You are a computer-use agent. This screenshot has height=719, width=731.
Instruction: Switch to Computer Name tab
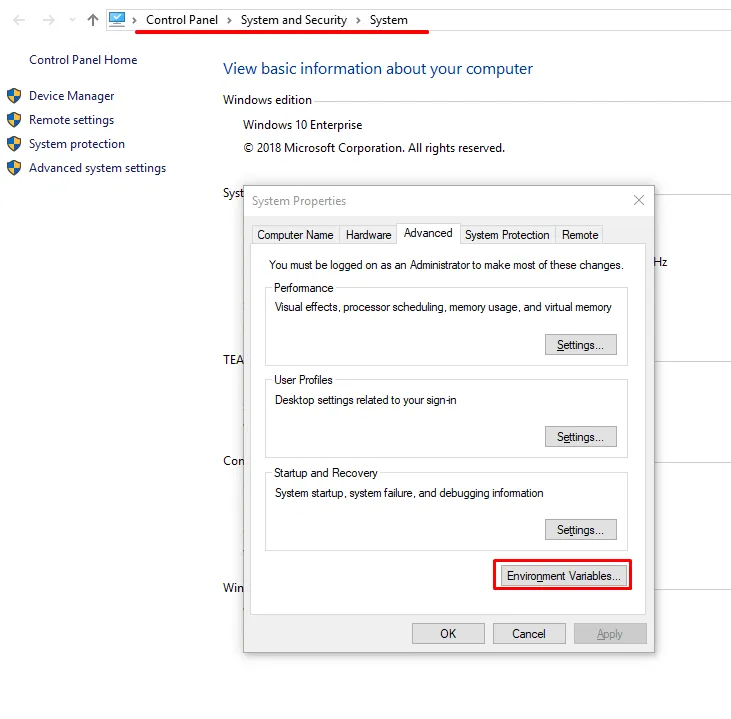tap(295, 235)
